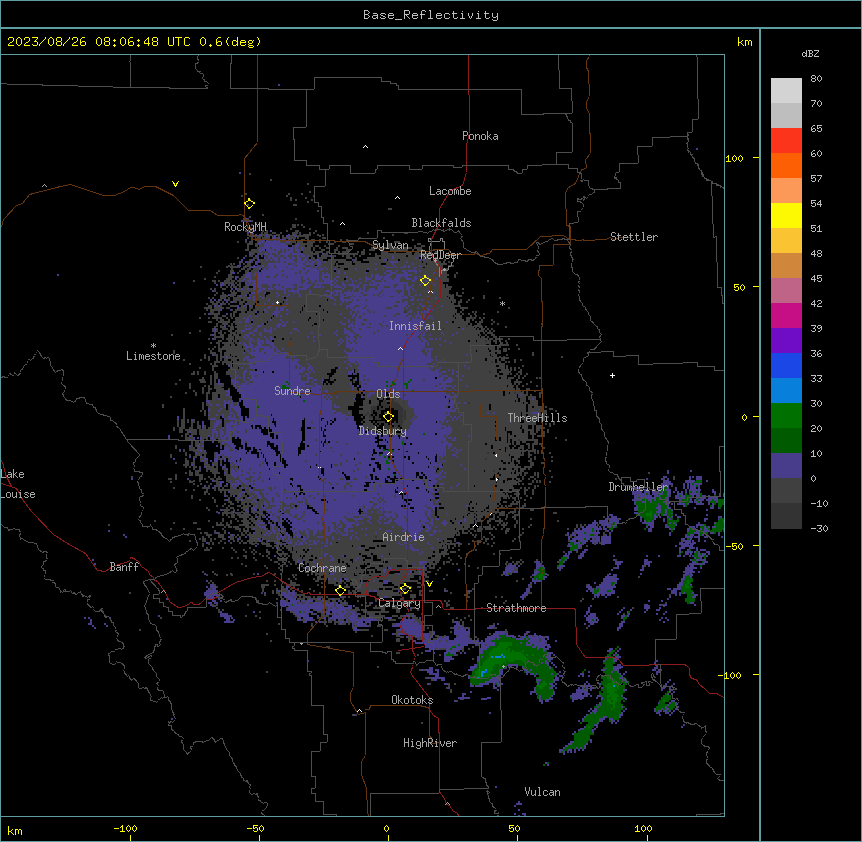Select the 80 dBZ white legend swatch

point(786,91)
